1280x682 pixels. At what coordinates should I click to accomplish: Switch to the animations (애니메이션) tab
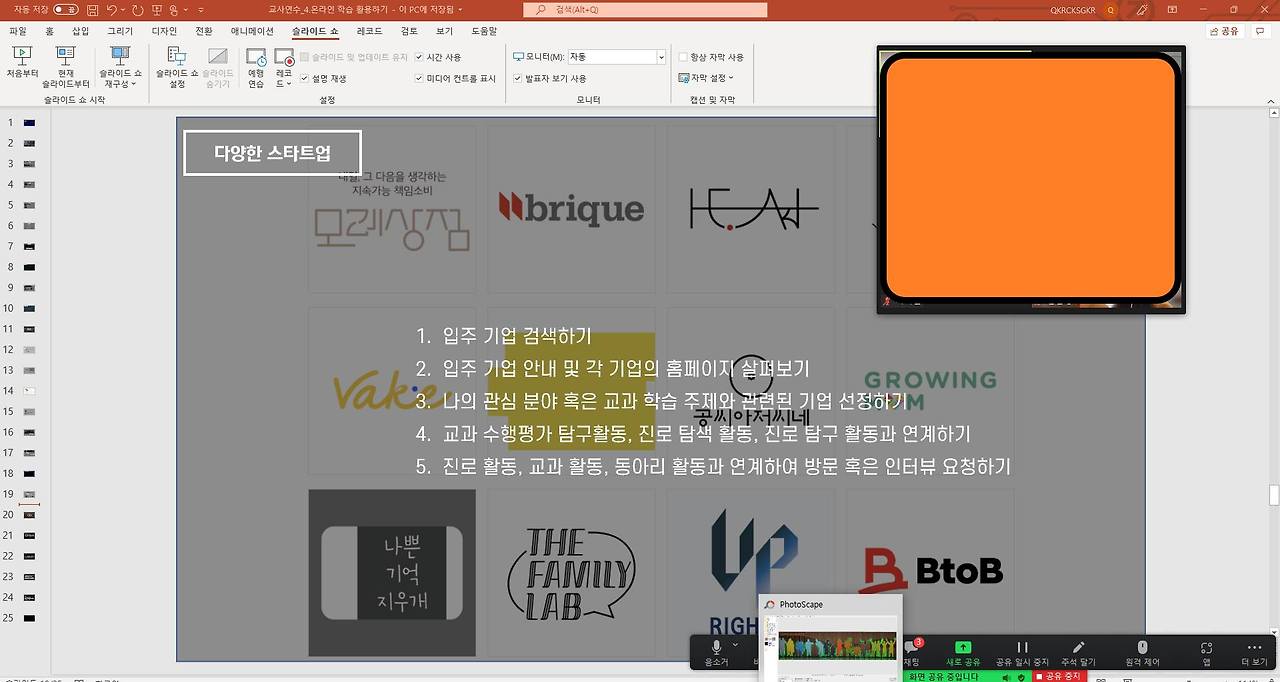(x=252, y=31)
